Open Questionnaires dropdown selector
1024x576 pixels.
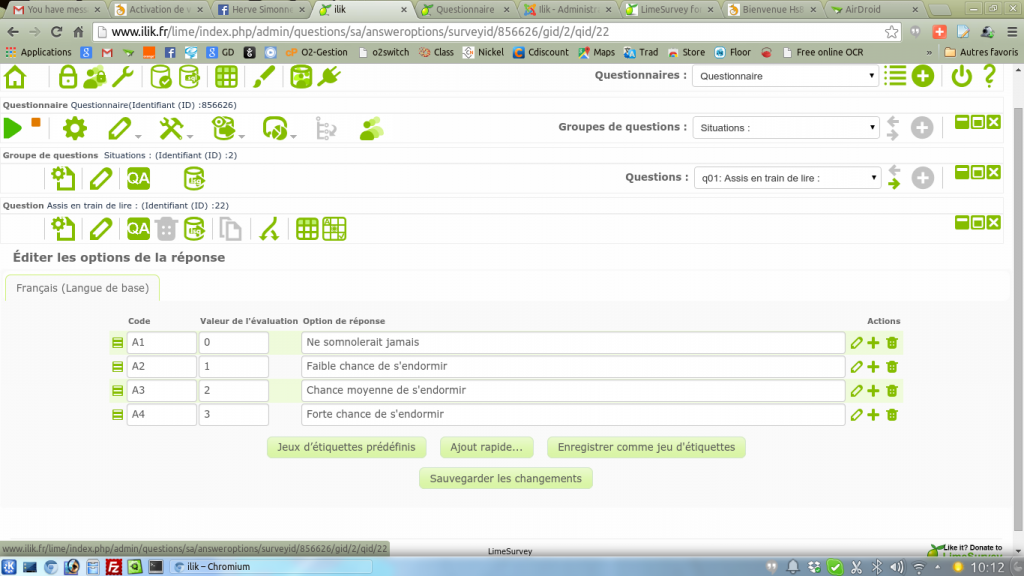click(786, 76)
